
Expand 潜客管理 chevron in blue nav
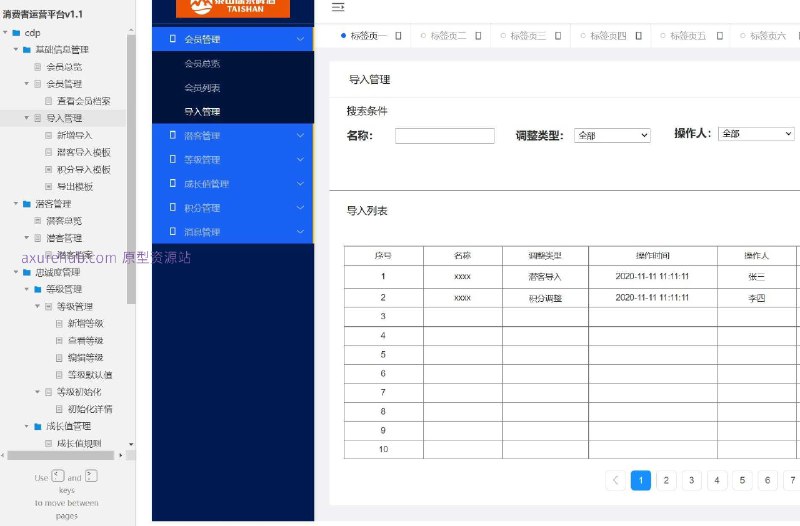[x=300, y=135]
